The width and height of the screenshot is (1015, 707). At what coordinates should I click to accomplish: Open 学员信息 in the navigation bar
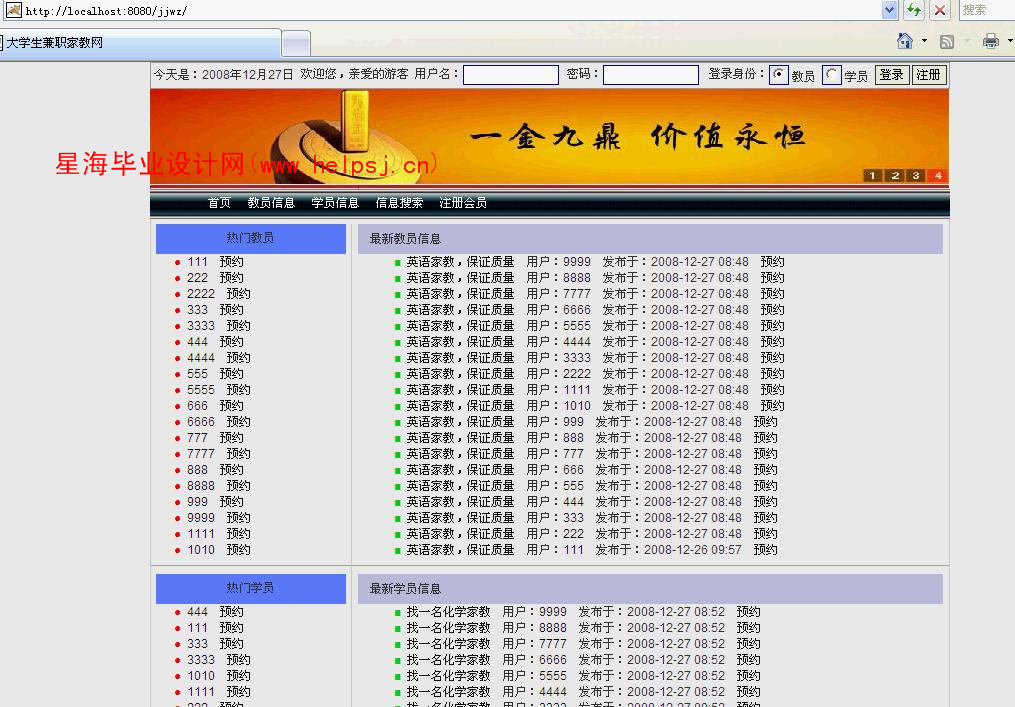pos(335,203)
